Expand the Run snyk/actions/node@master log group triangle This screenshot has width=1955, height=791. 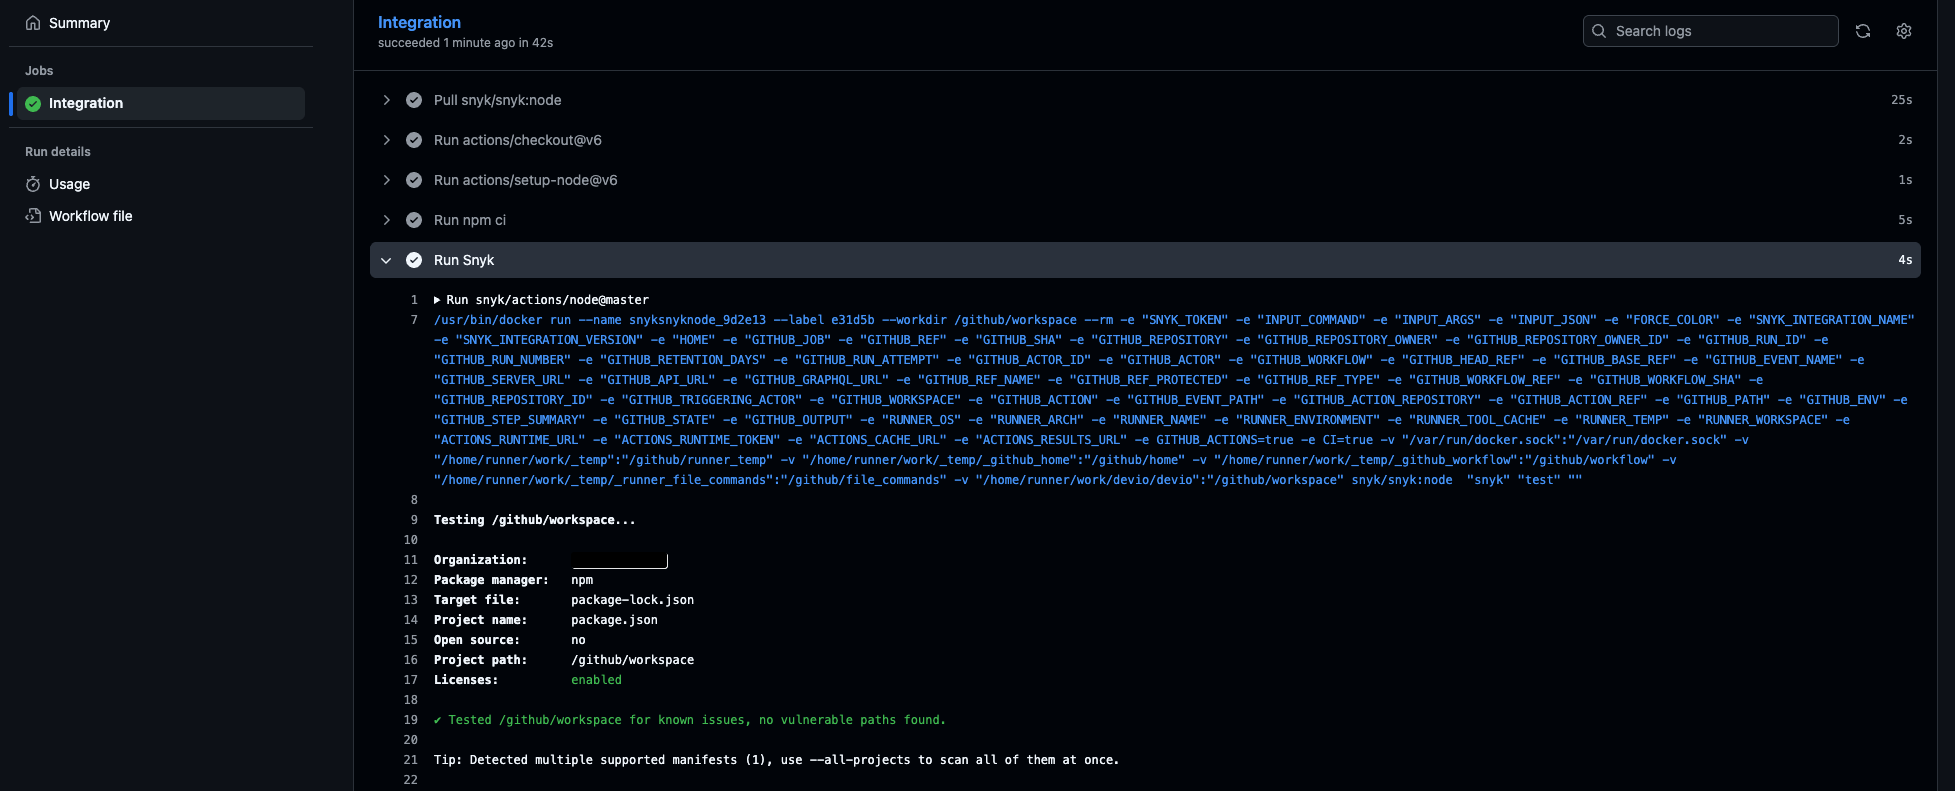coord(437,300)
